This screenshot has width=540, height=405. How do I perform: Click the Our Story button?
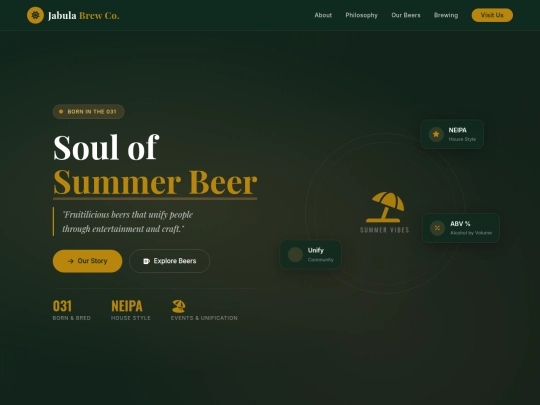click(87, 261)
